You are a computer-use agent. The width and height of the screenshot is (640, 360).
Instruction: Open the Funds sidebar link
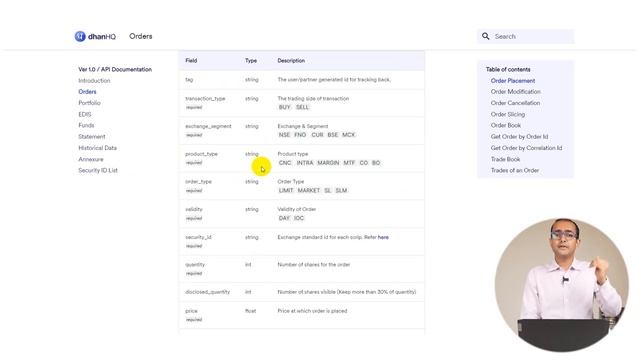coord(86,125)
